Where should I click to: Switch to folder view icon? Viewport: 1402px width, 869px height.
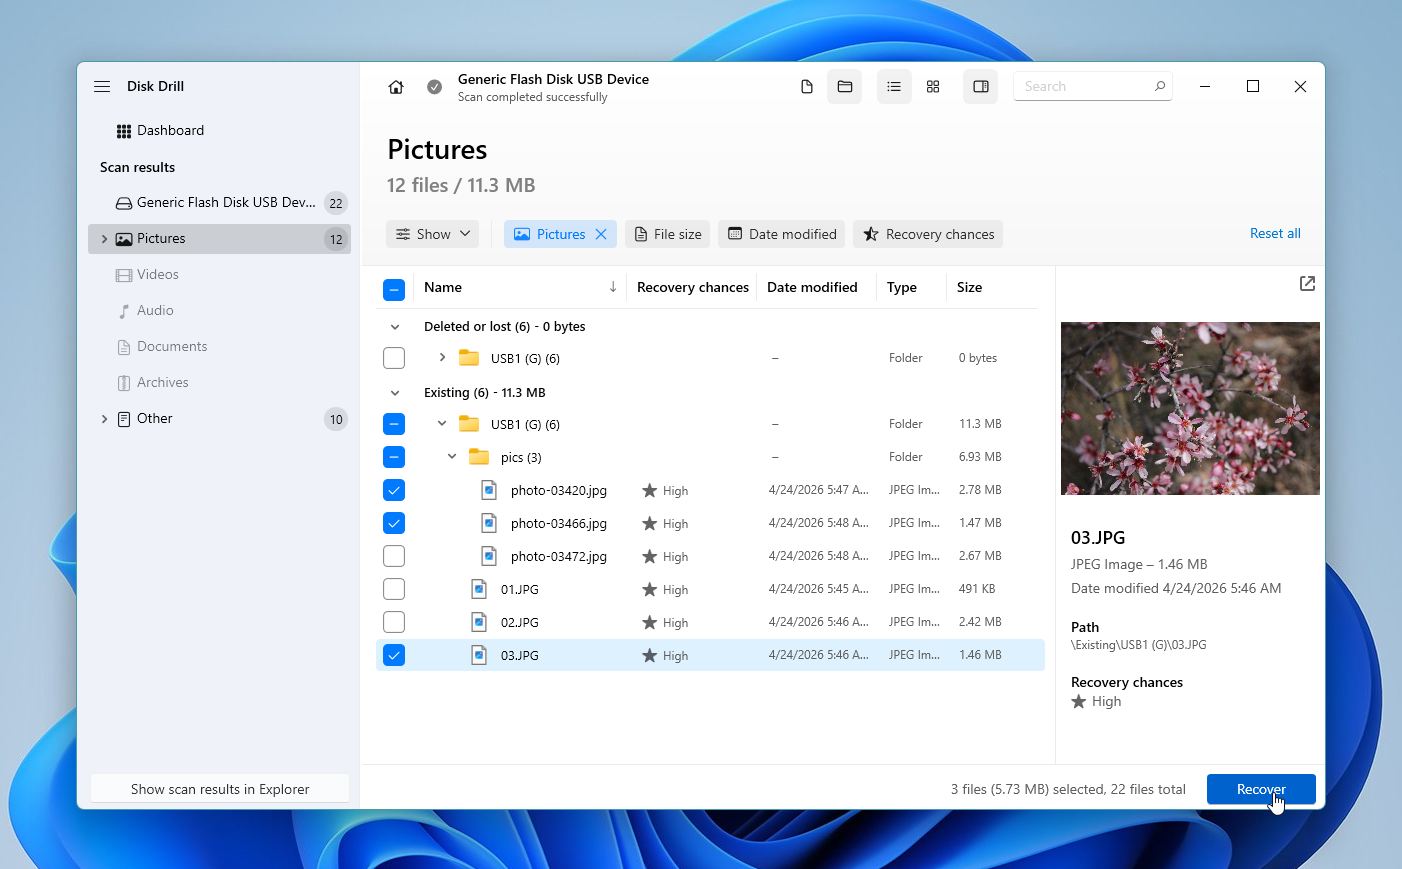pos(845,87)
